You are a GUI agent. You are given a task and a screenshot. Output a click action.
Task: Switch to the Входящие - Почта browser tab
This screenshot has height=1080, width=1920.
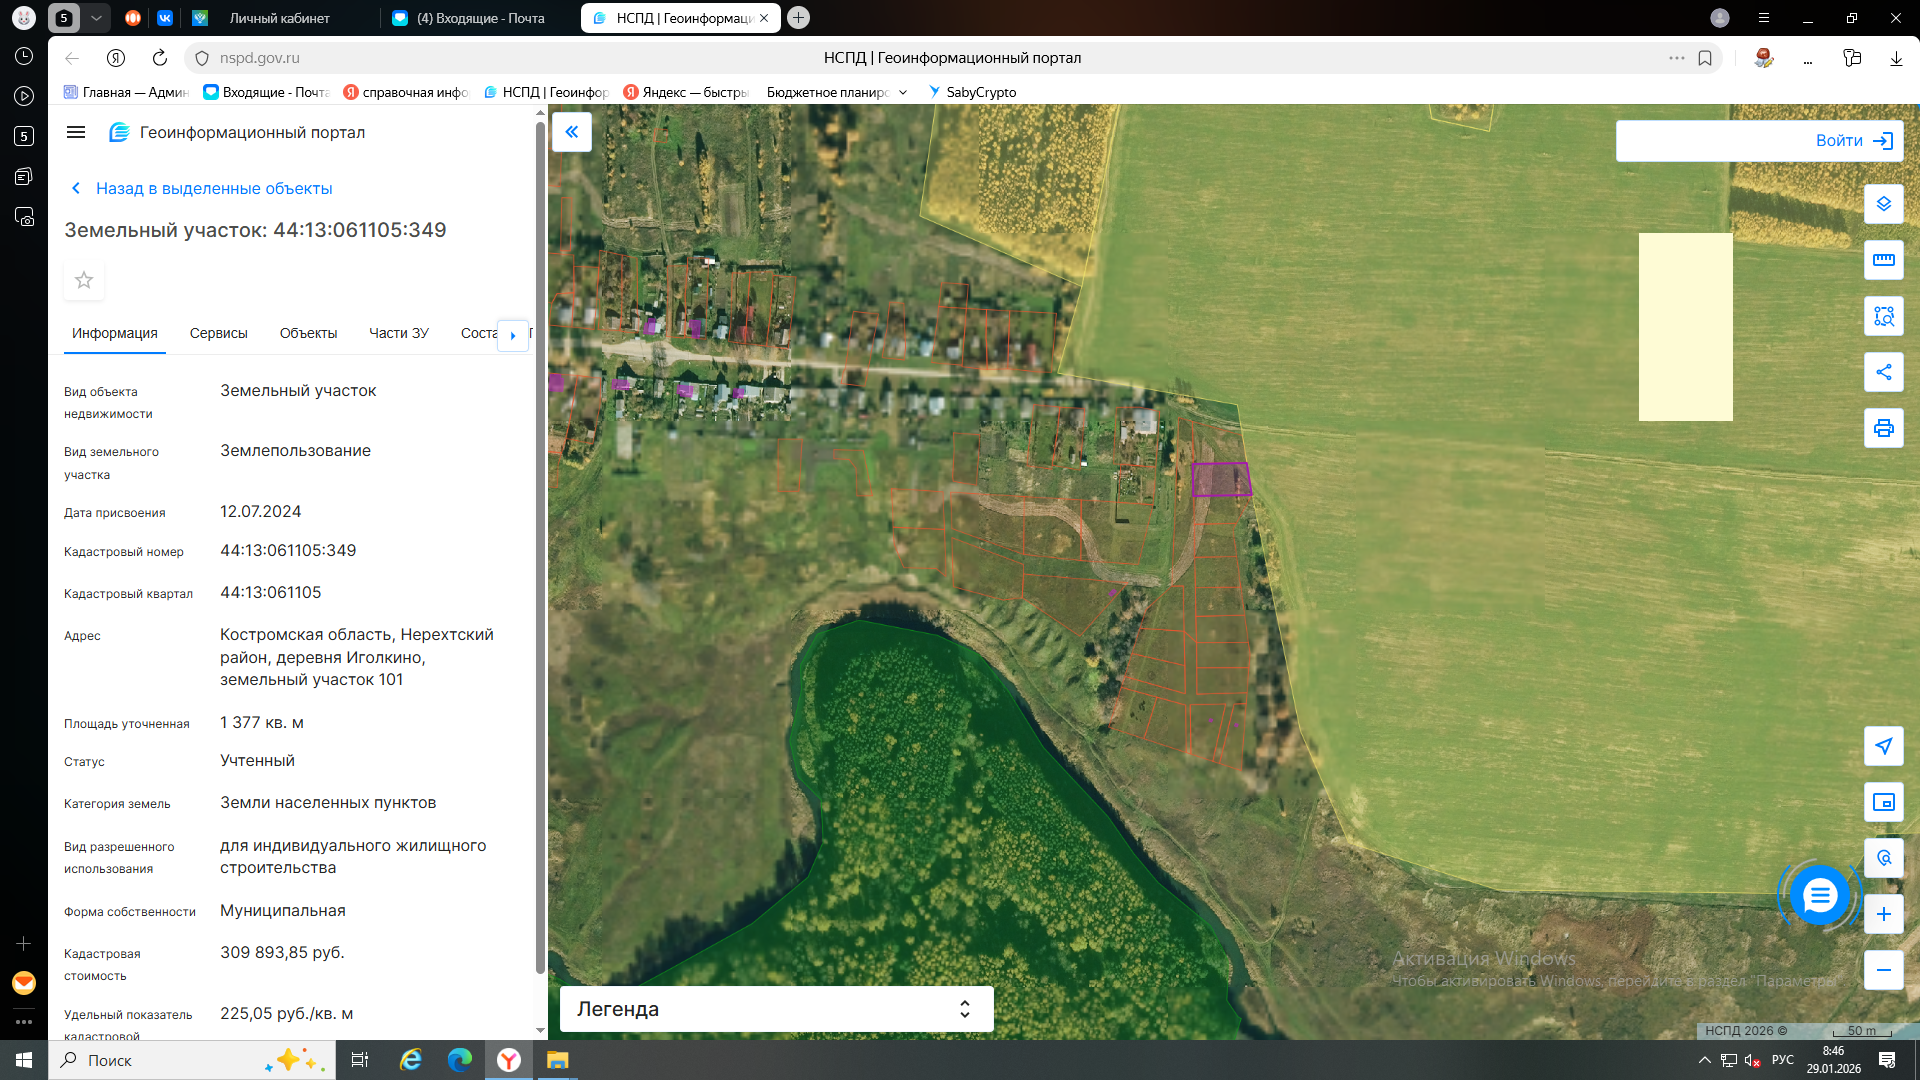click(x=480, y=18)
